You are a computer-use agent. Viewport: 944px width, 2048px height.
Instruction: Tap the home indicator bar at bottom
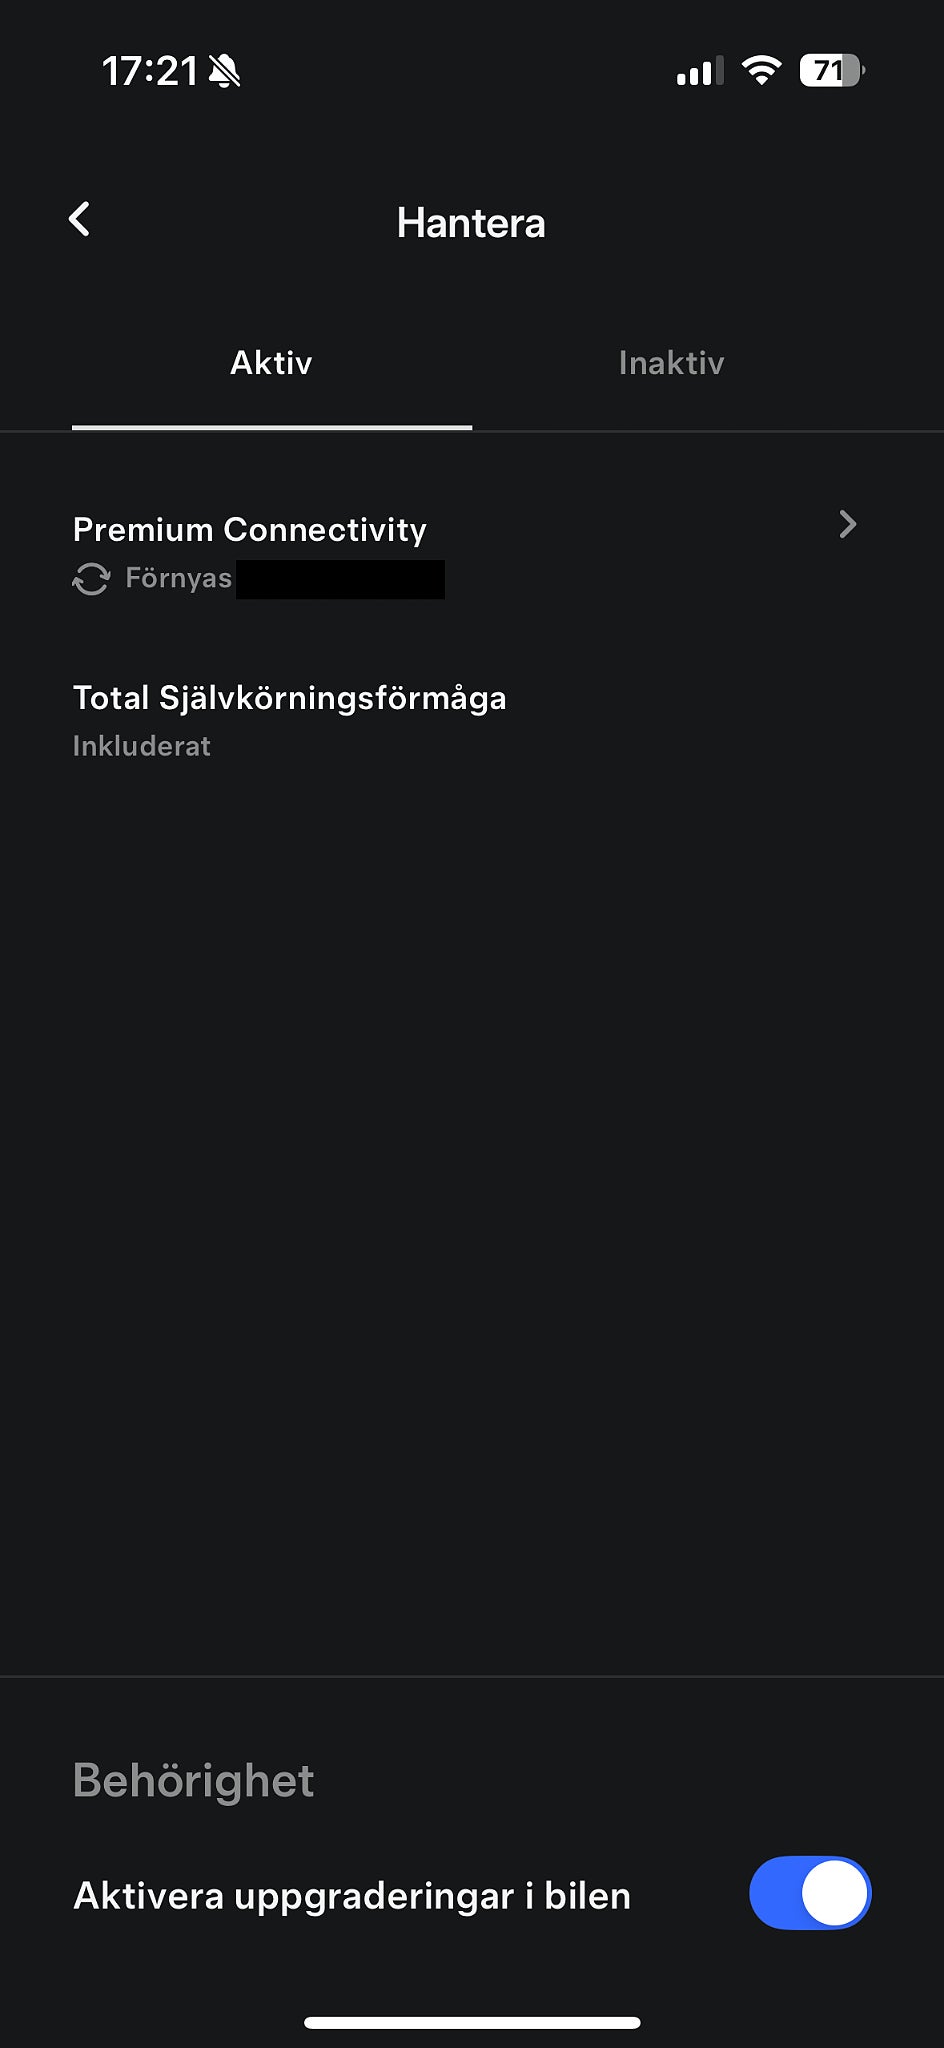[x=472, y=2022]
